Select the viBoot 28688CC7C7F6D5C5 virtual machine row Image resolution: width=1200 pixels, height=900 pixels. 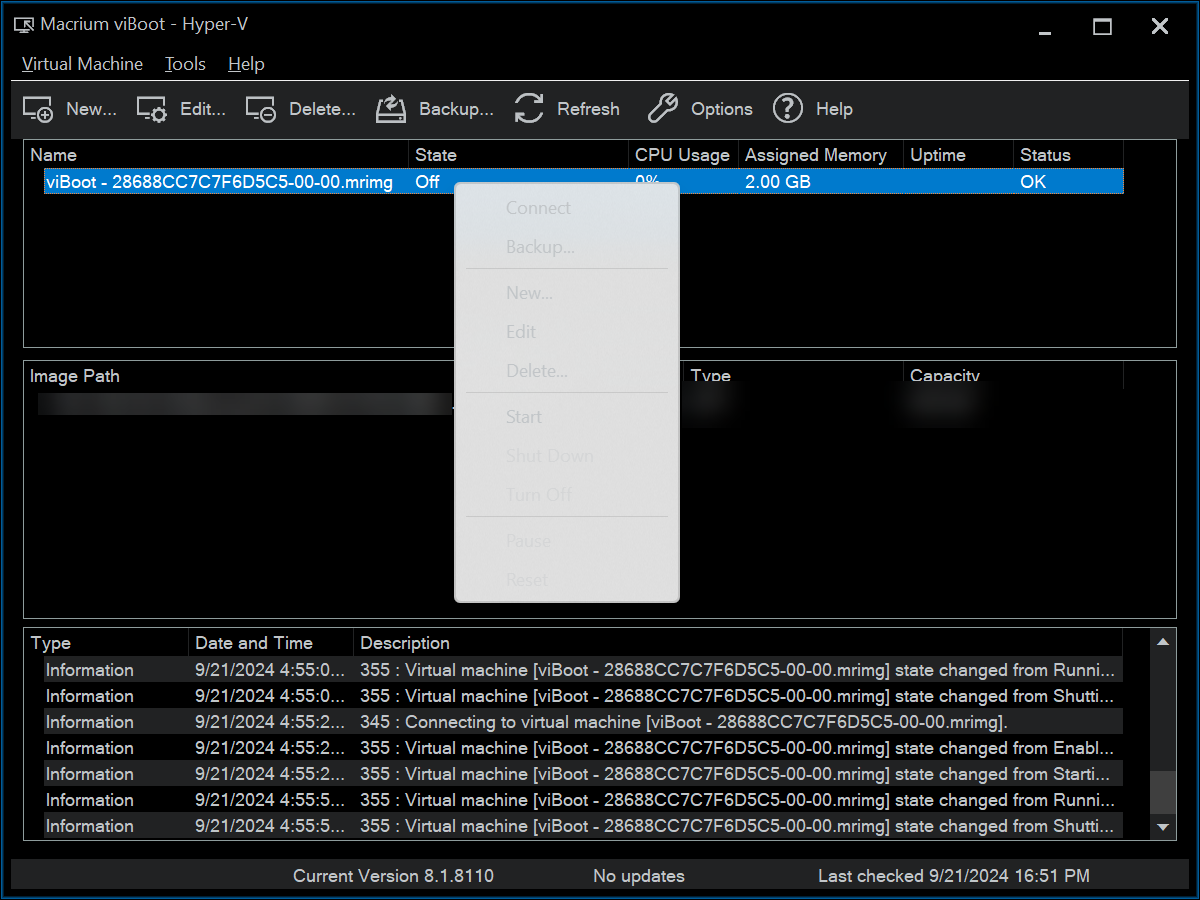[x=584, y=182]
